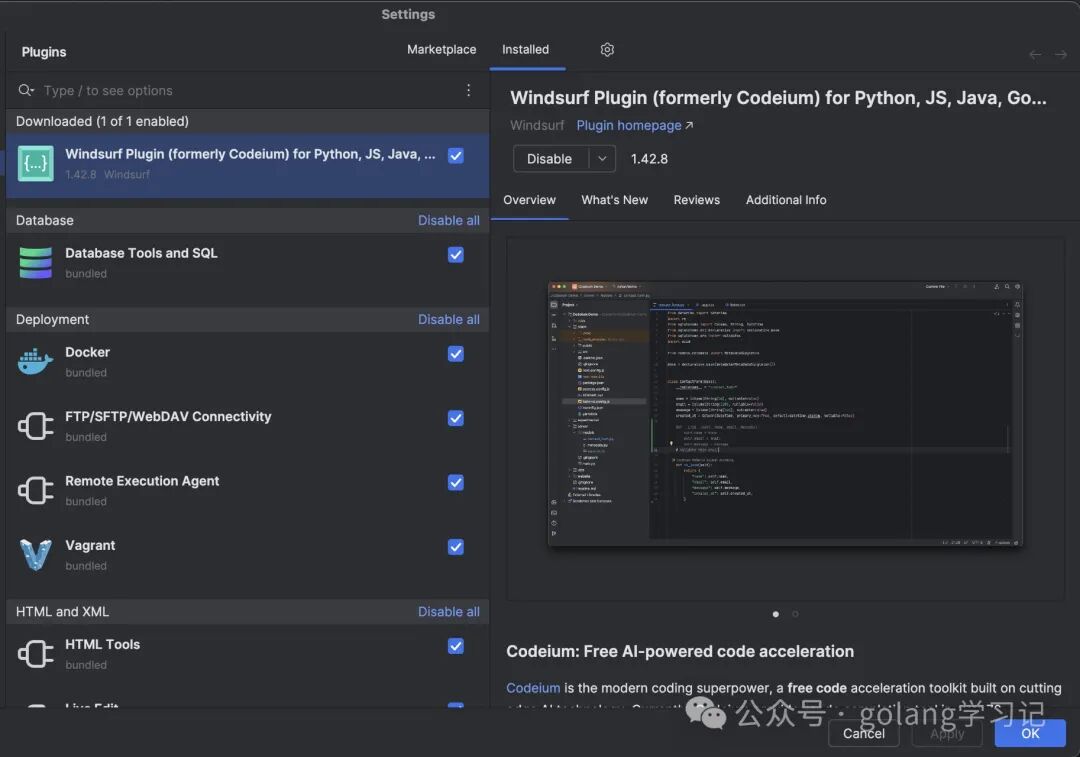Image resolution: width=1080 pixels, height=757 pixels.
Task: Click the plugins settings gear icon
Action: [x=607, y=50]
